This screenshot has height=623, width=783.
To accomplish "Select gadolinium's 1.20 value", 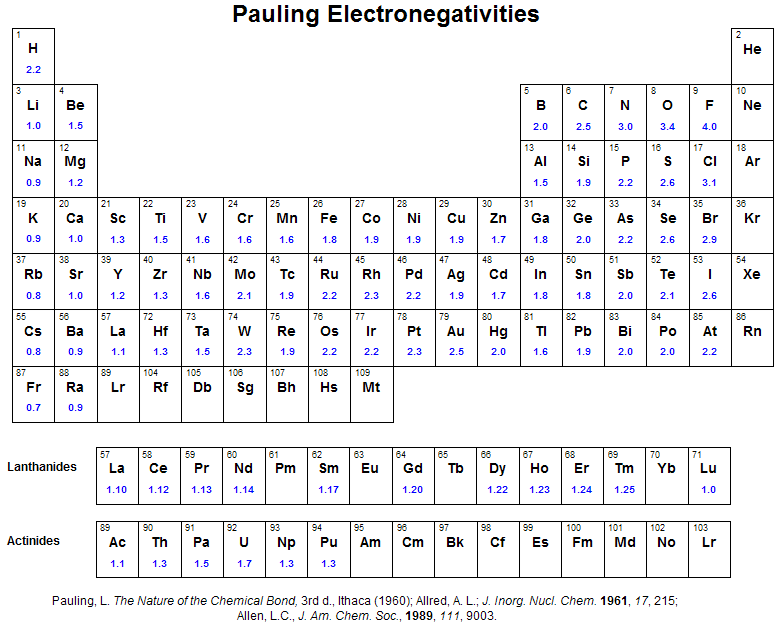I will coord(412,490).
